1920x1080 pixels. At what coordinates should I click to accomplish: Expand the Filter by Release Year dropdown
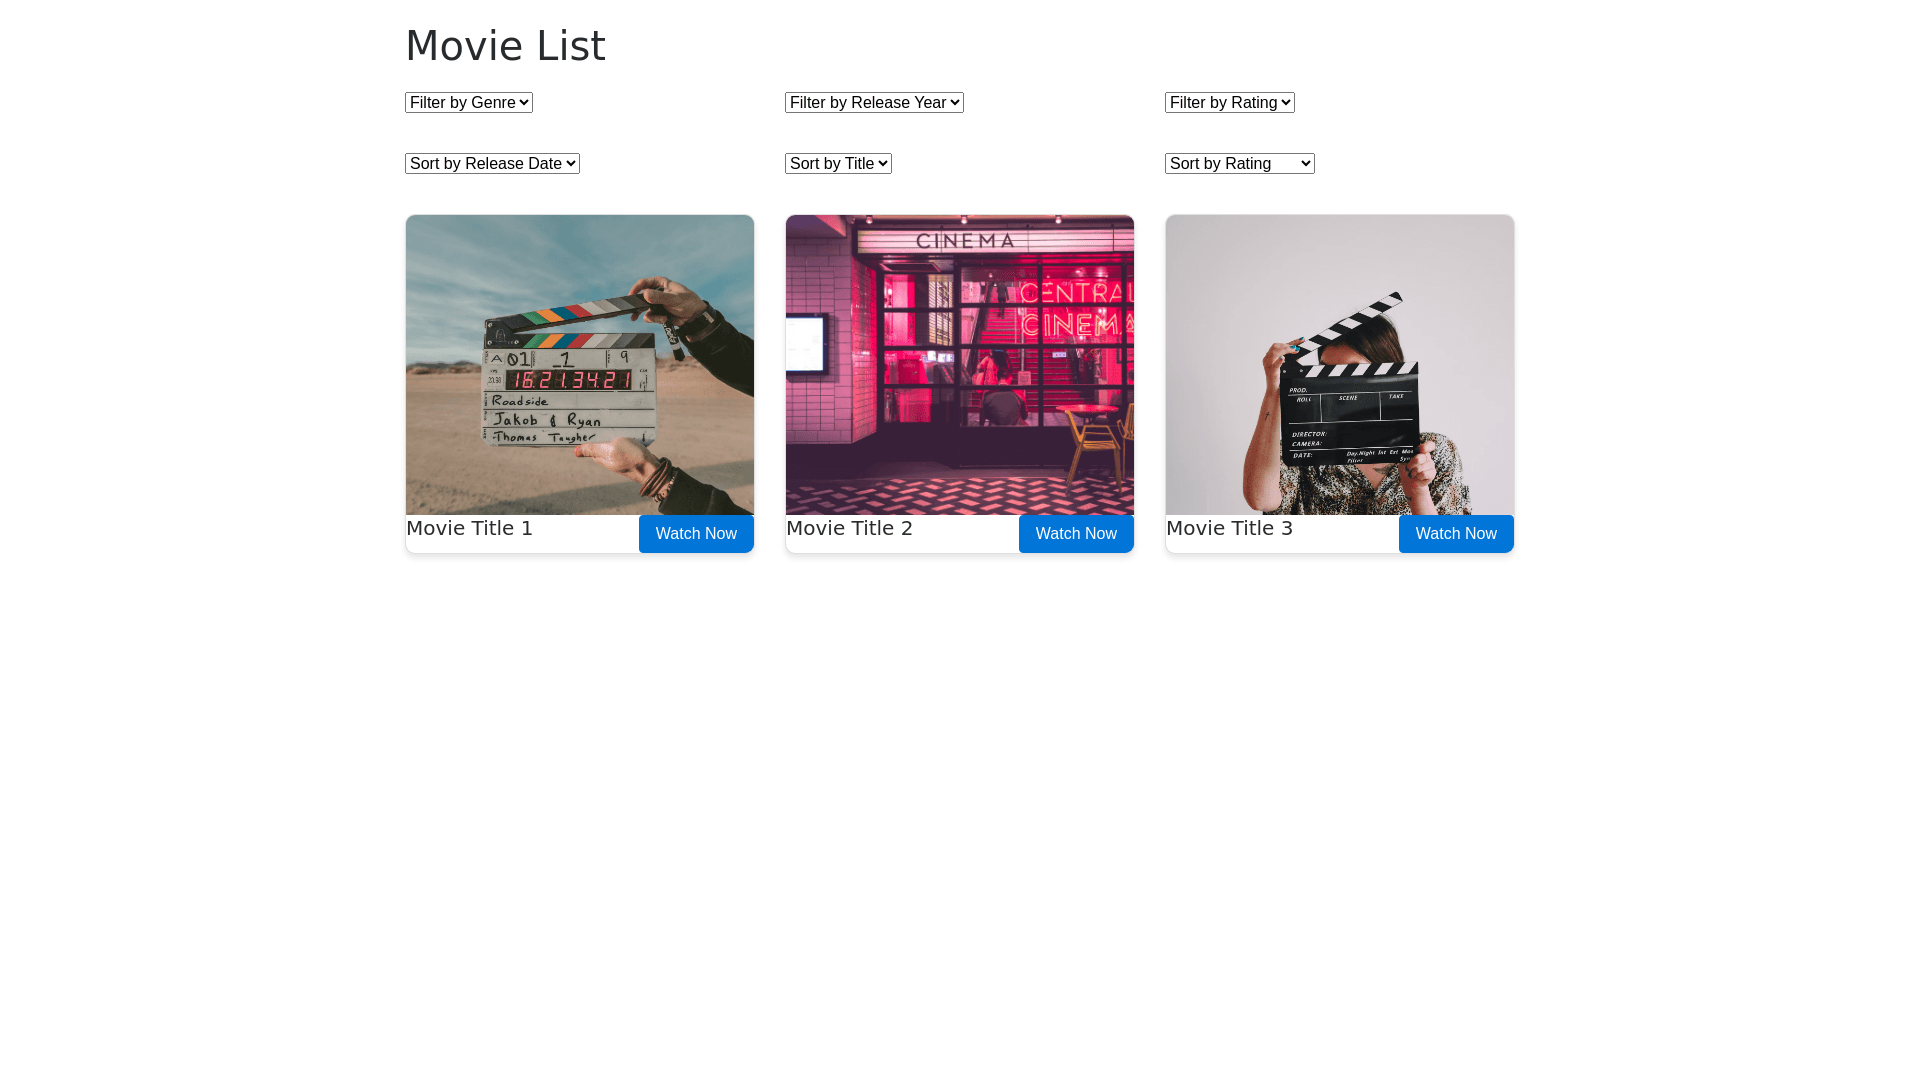point(874,103)
